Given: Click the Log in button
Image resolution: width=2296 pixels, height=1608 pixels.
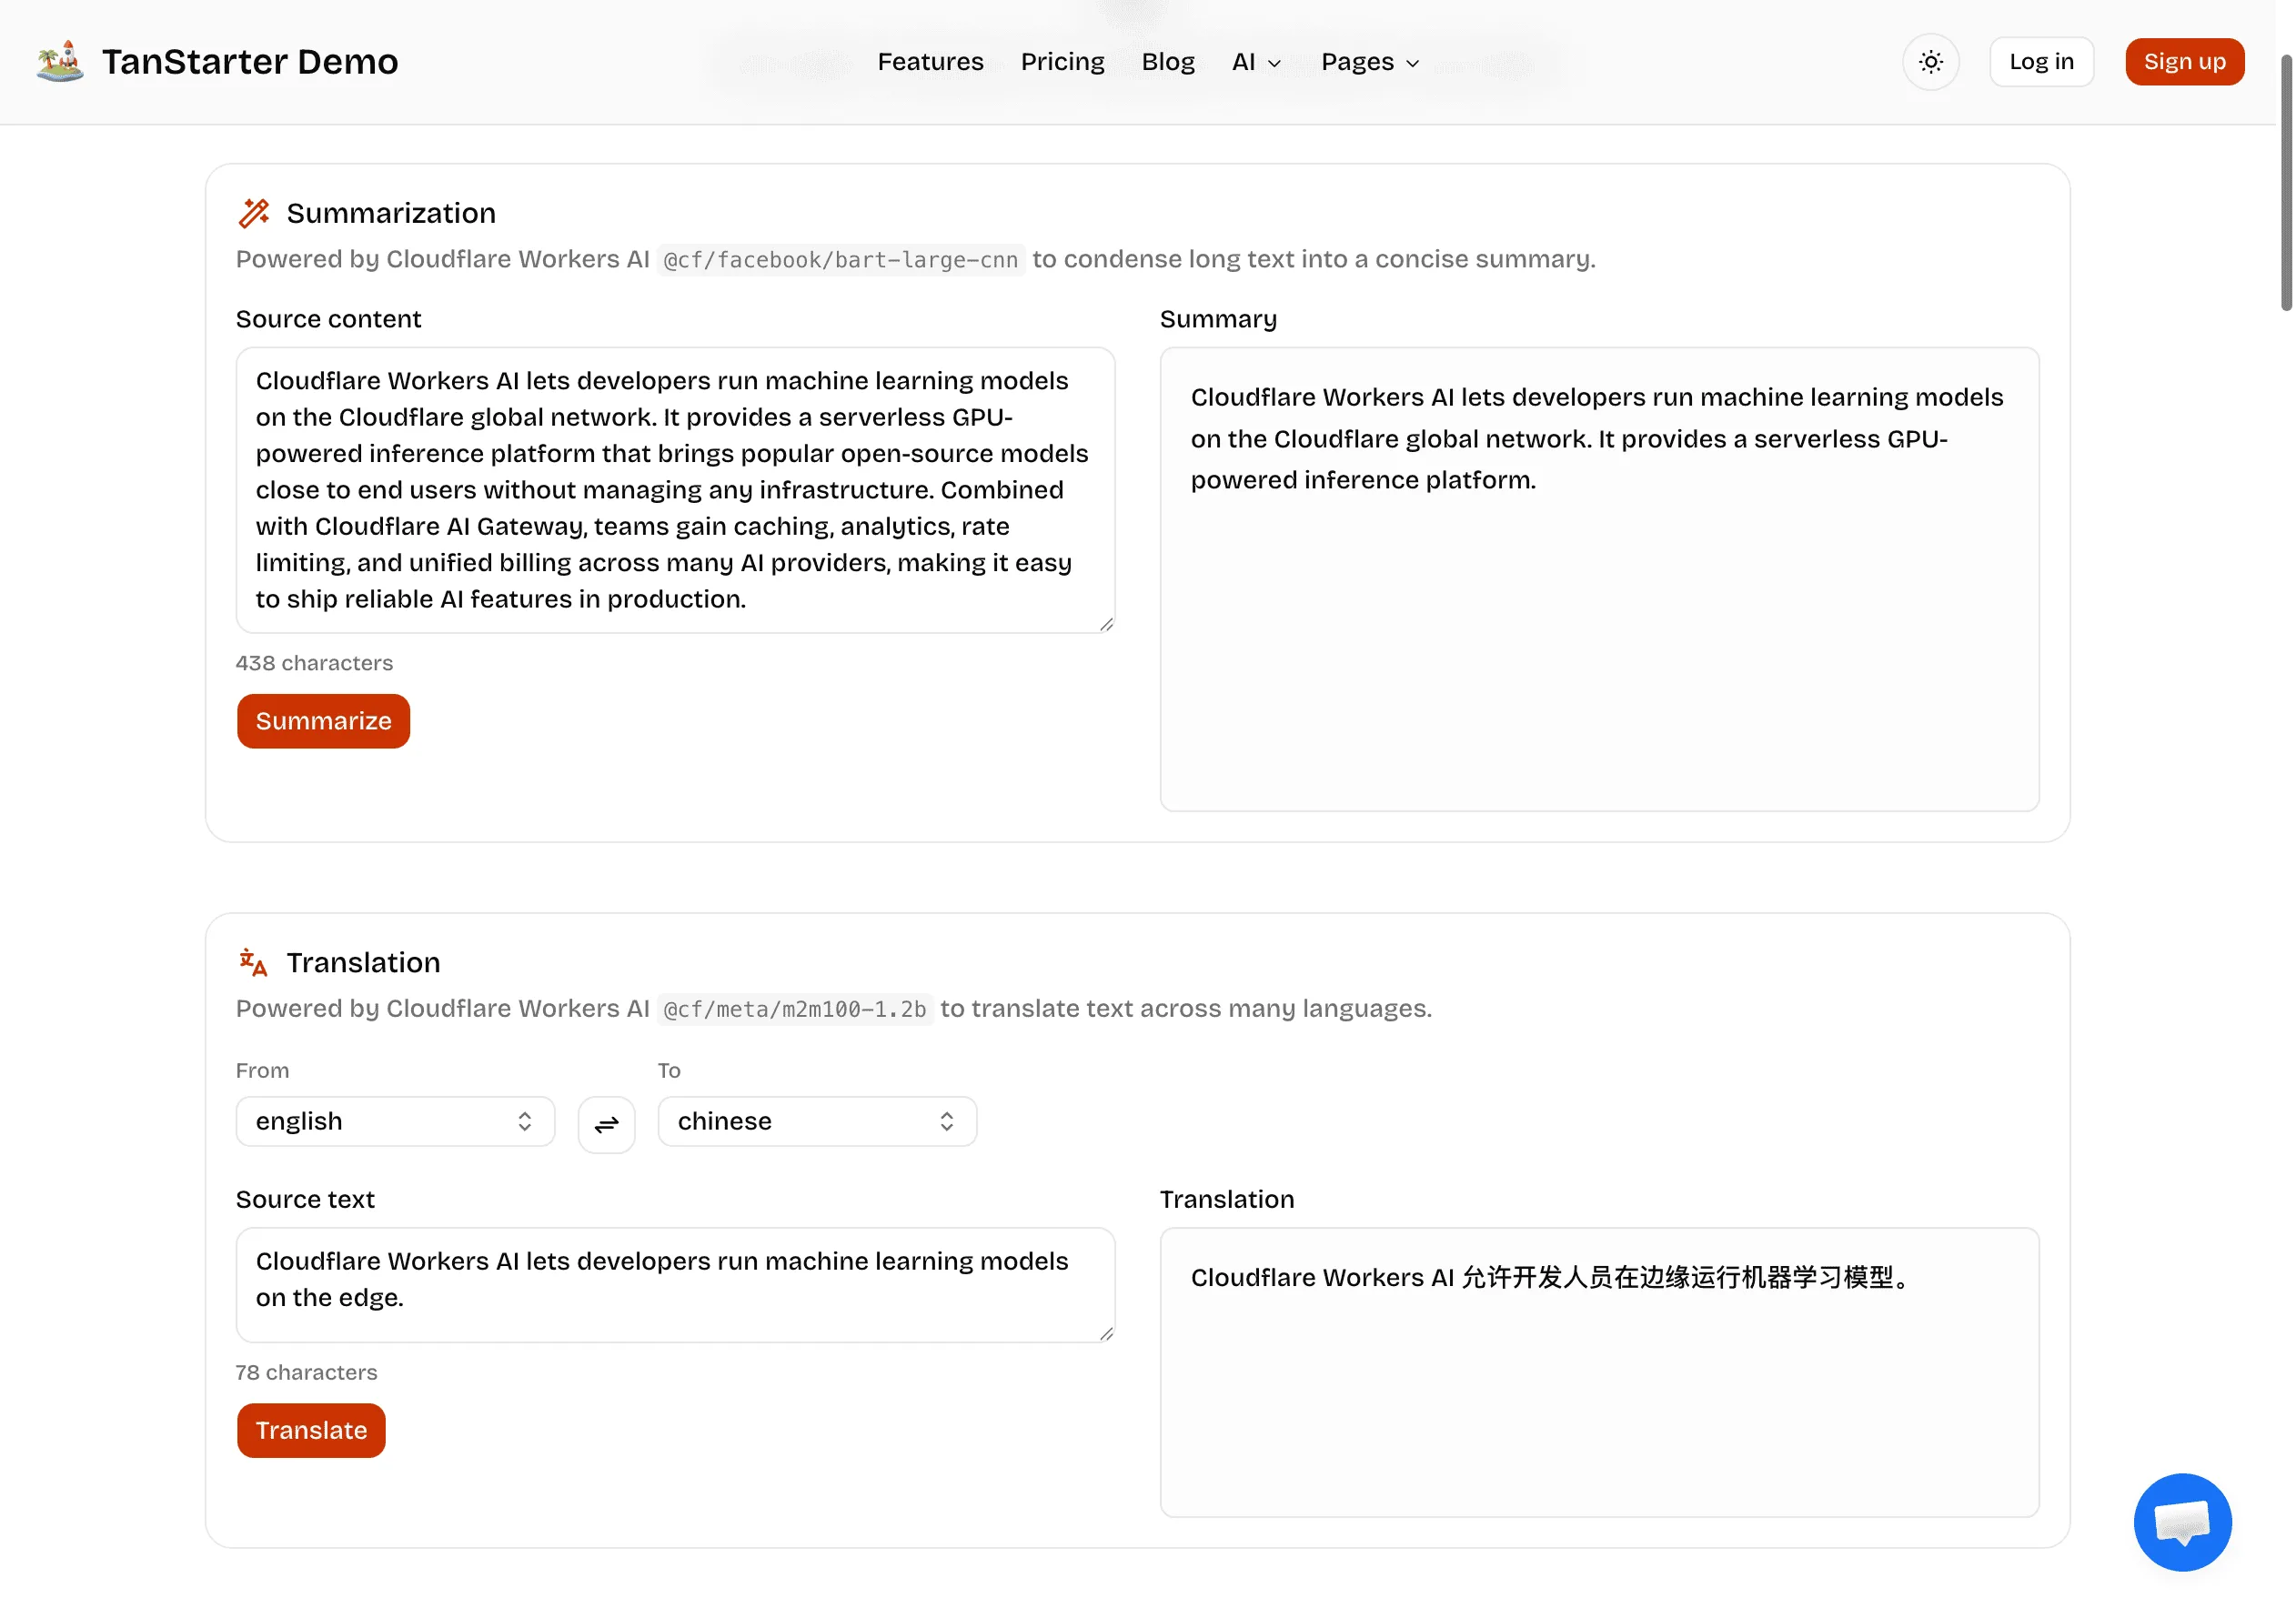Looking at the screenshot, I should (2043, 62).
